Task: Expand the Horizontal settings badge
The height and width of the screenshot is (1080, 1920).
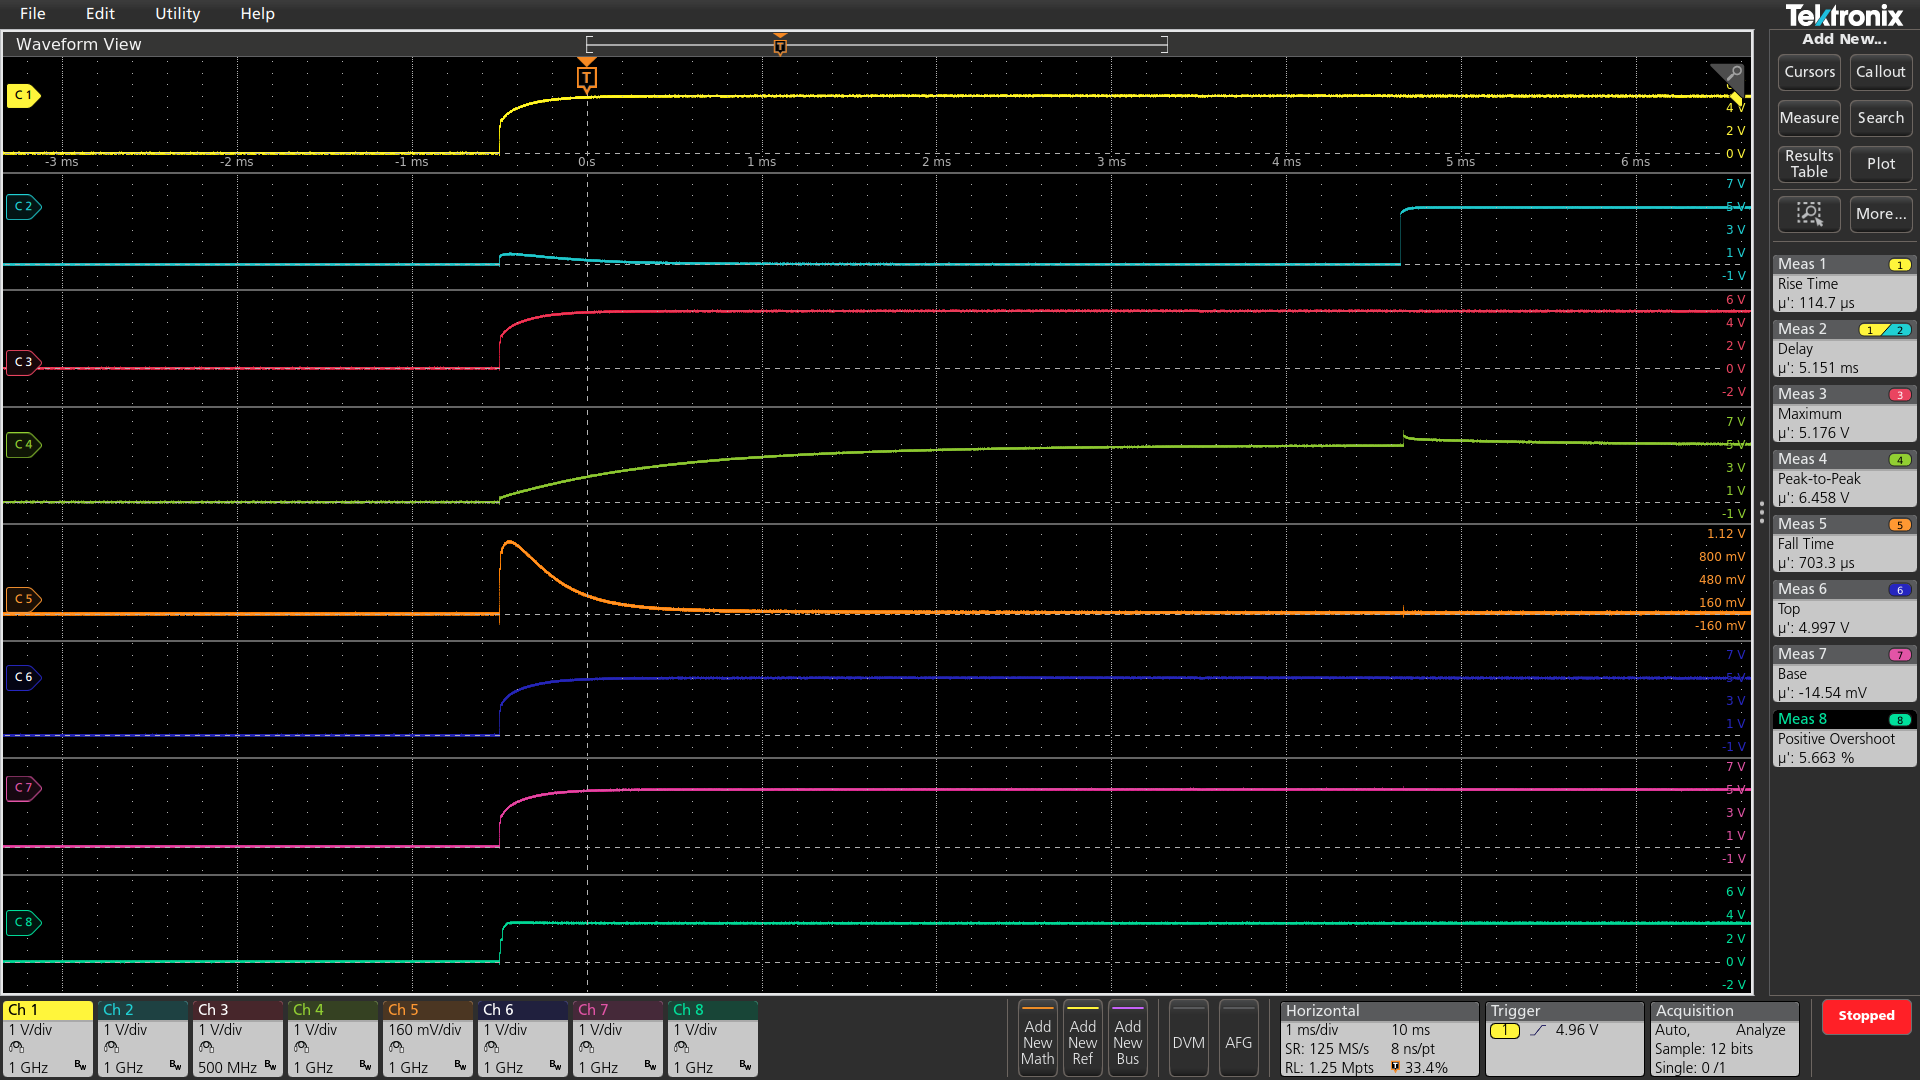Action: [1378, 1038]
